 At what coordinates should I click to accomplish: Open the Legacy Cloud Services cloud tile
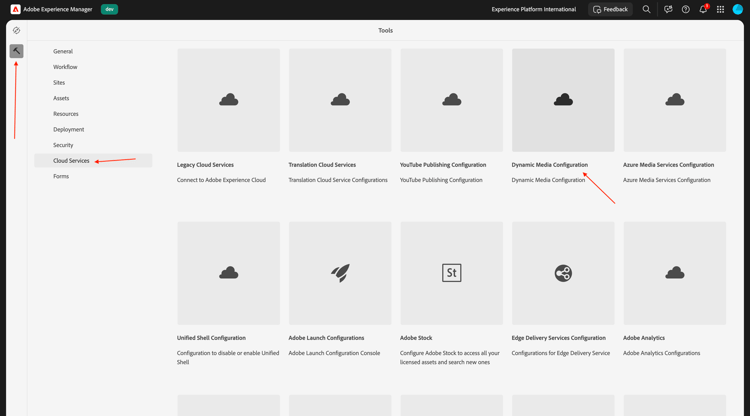229,100
